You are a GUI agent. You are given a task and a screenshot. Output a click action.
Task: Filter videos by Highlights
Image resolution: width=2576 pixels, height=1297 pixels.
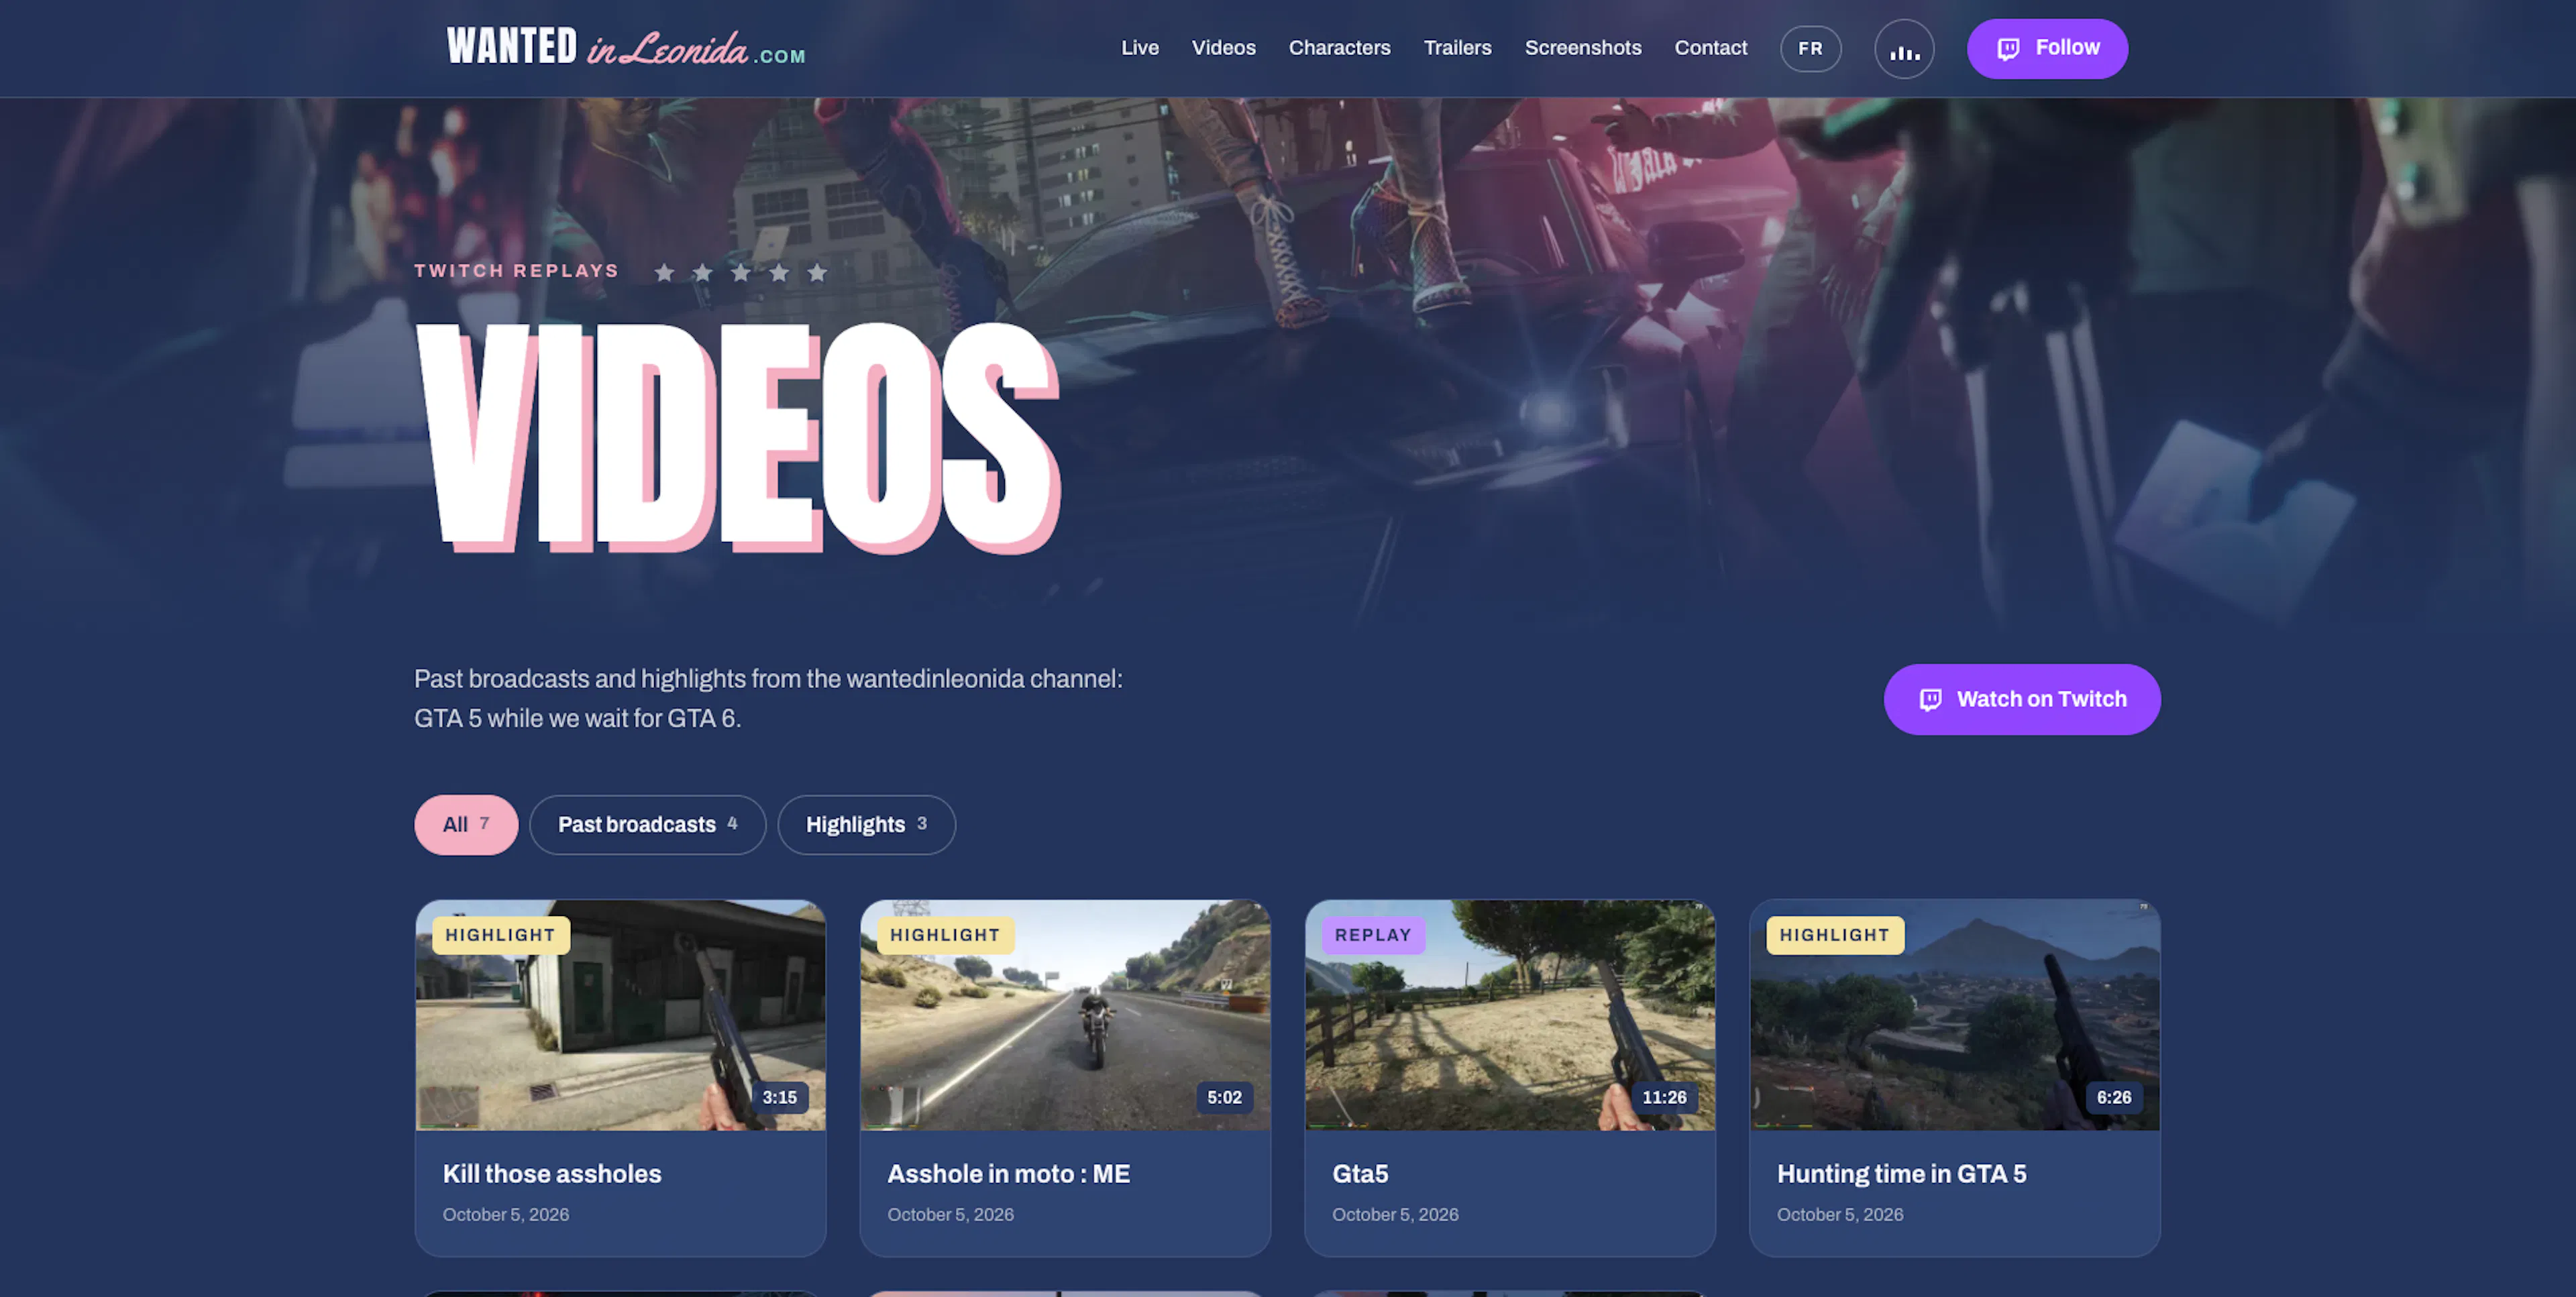(x=867, y=825)
